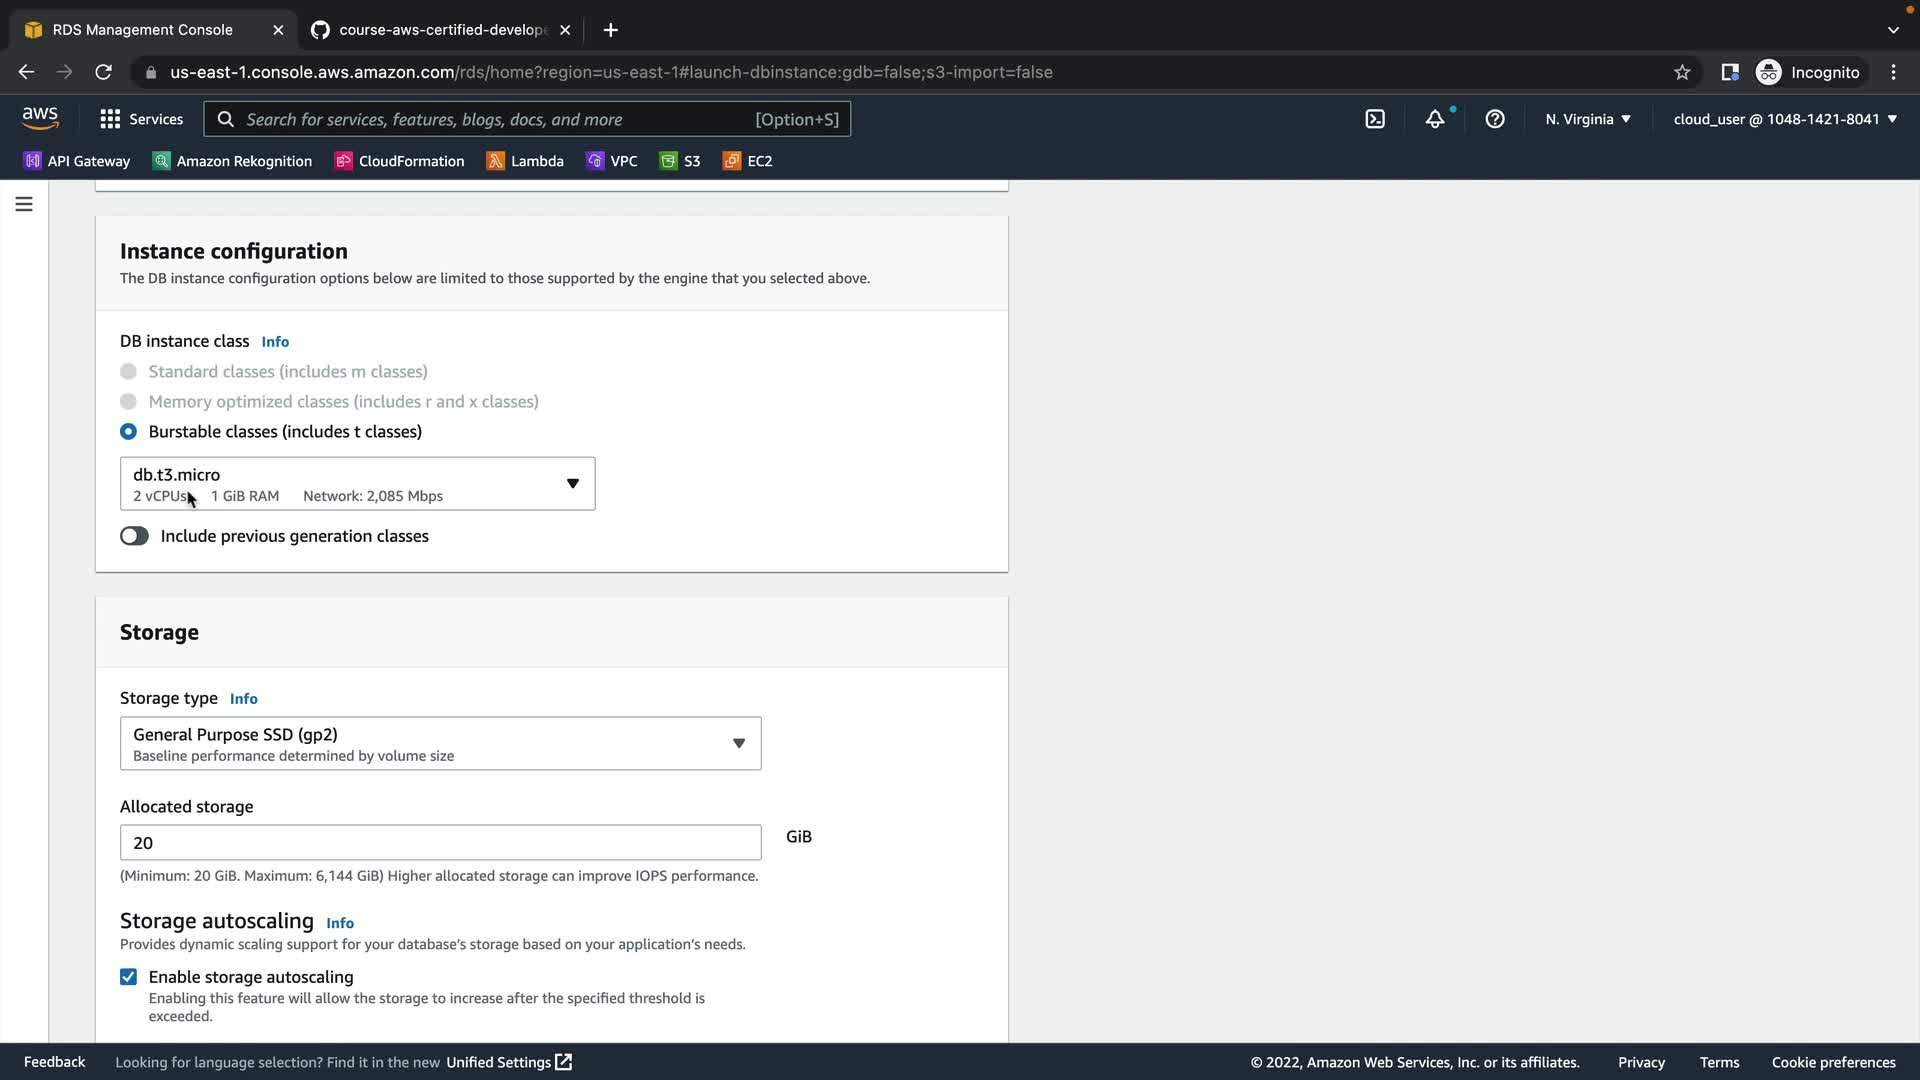The height and width of the screenshot is (1080, 1920).
Task: Click the AWS logo home icon
Action: coord(40,118)
